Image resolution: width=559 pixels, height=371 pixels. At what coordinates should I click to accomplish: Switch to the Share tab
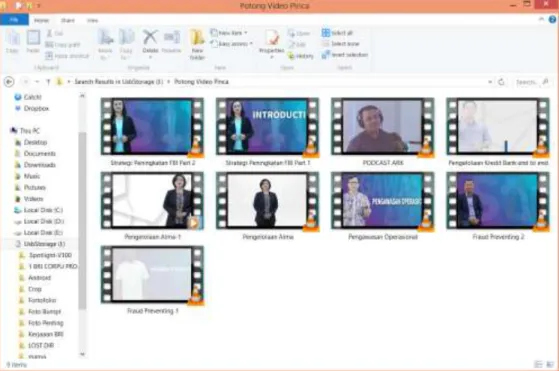pyautogui.click(x=68, y=20)
